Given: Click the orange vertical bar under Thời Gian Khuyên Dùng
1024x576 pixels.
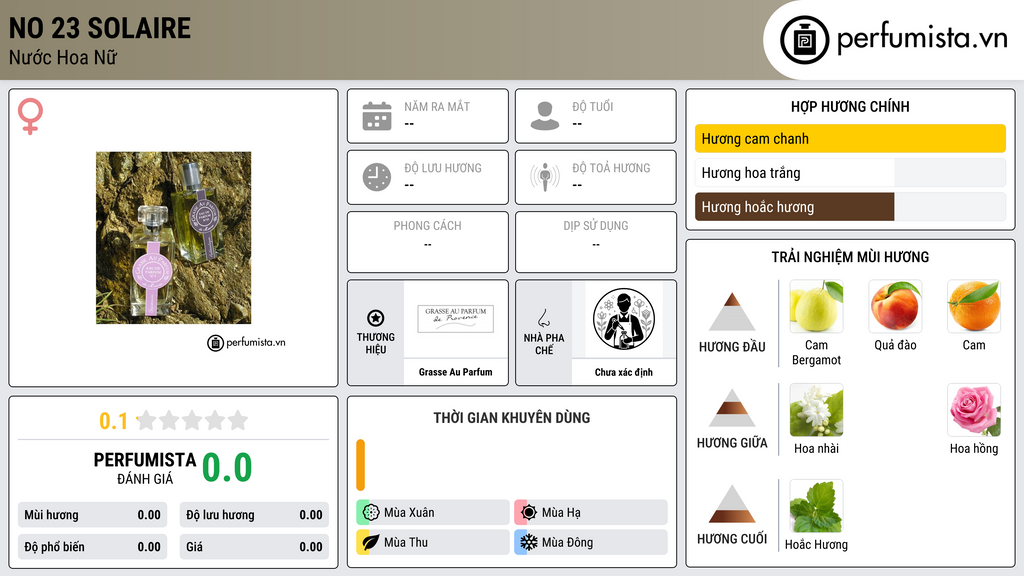Looking at the screenshot, I should (x=360, y=465).
